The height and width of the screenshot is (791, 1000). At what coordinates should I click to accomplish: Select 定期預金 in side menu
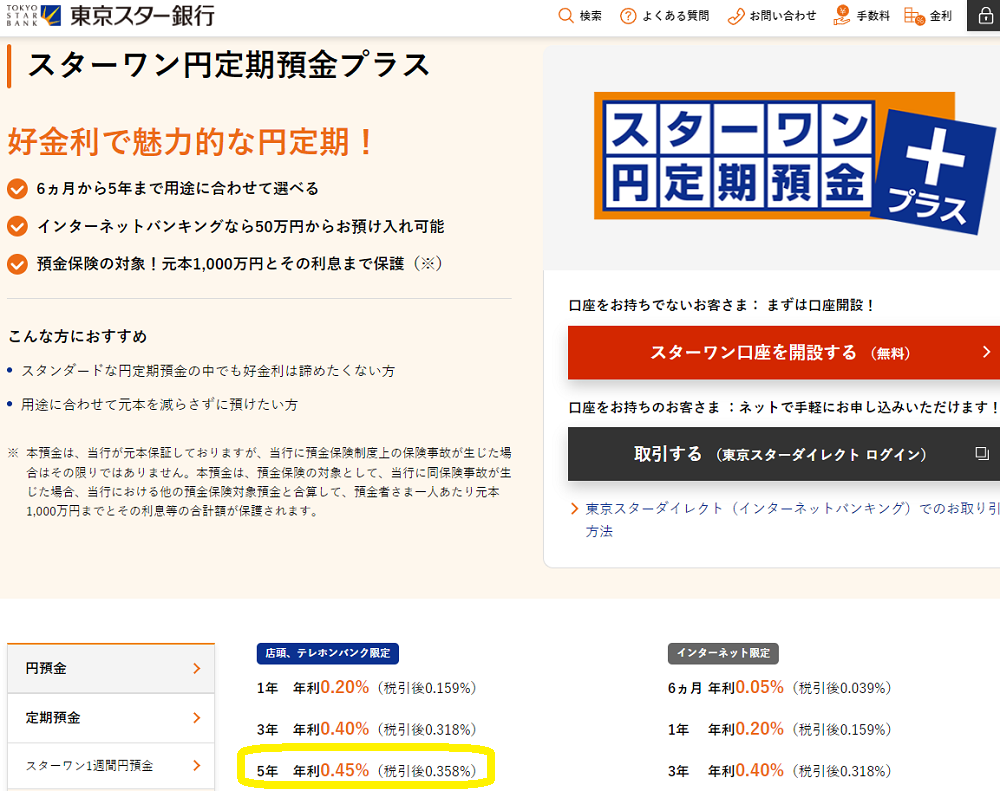tap(111, 718)
